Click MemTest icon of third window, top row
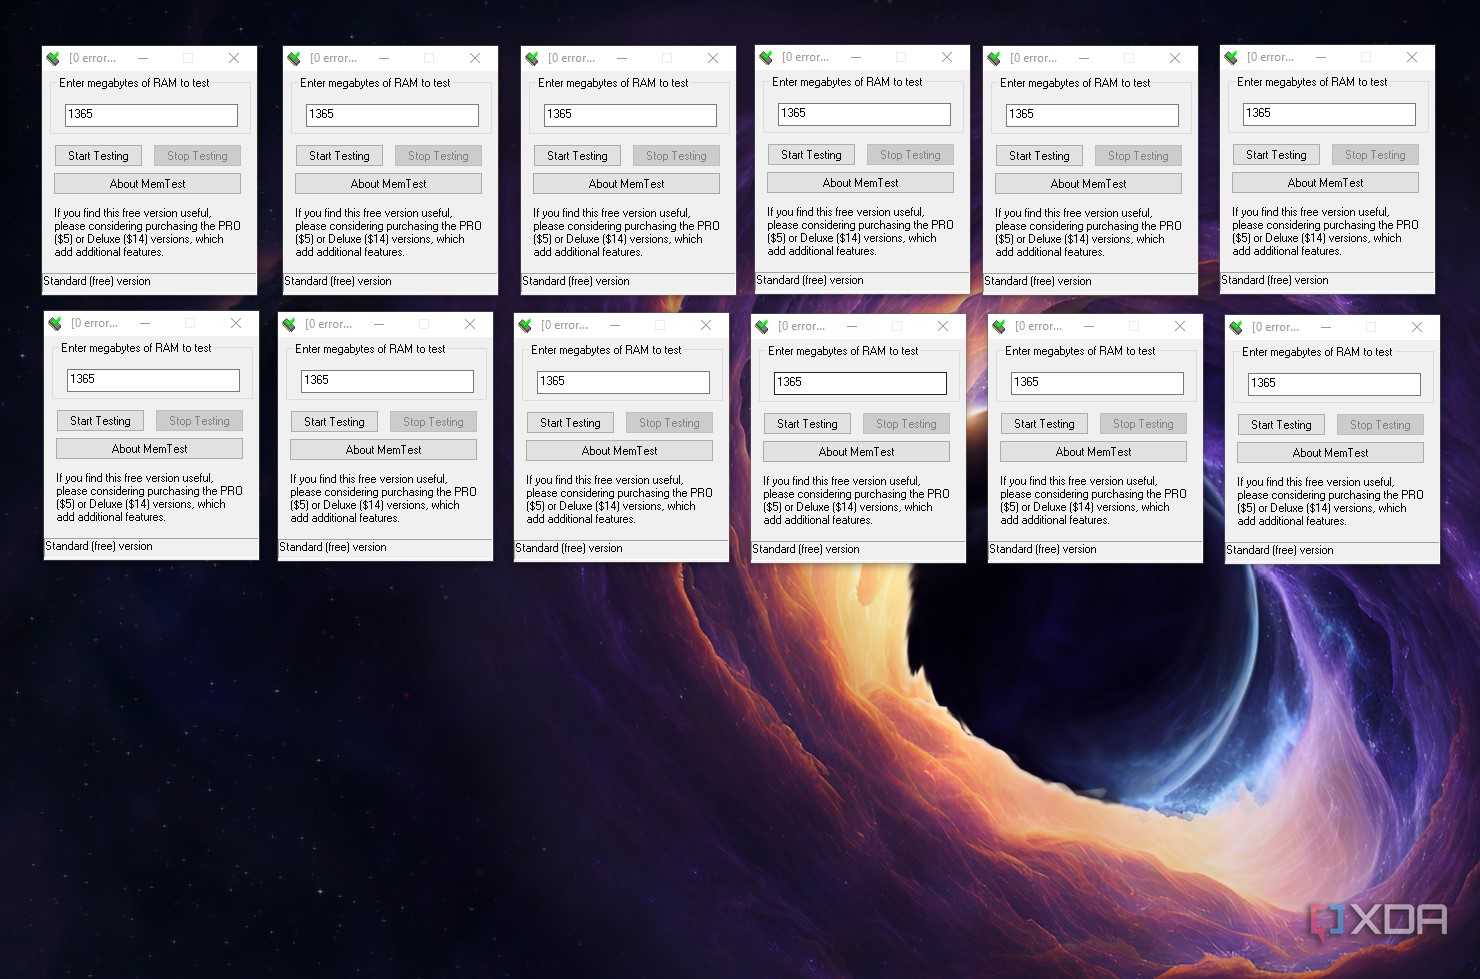This screenshot has height=979, width=1480. coord(533,59)
